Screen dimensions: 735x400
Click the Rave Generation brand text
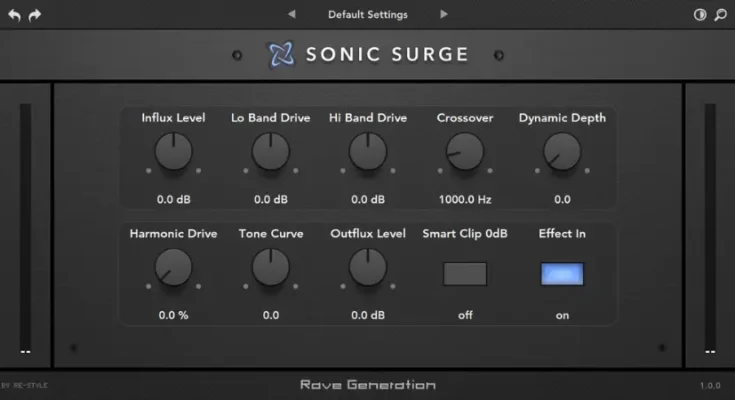pyautogui.click(x=367, y=385)
